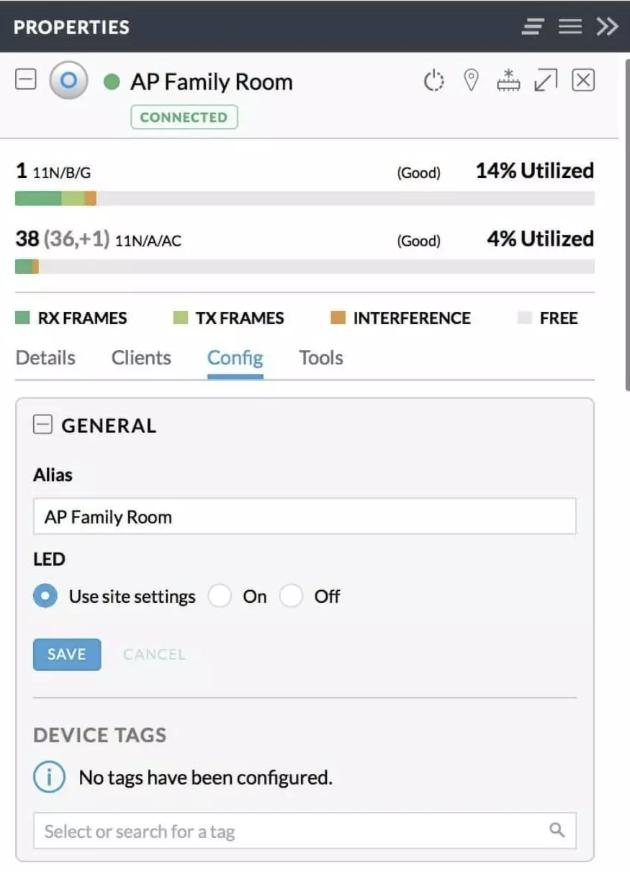The height and width of the screenshot is (872, 630).
Task: Turn the LED On
Action: pos(220,595)
